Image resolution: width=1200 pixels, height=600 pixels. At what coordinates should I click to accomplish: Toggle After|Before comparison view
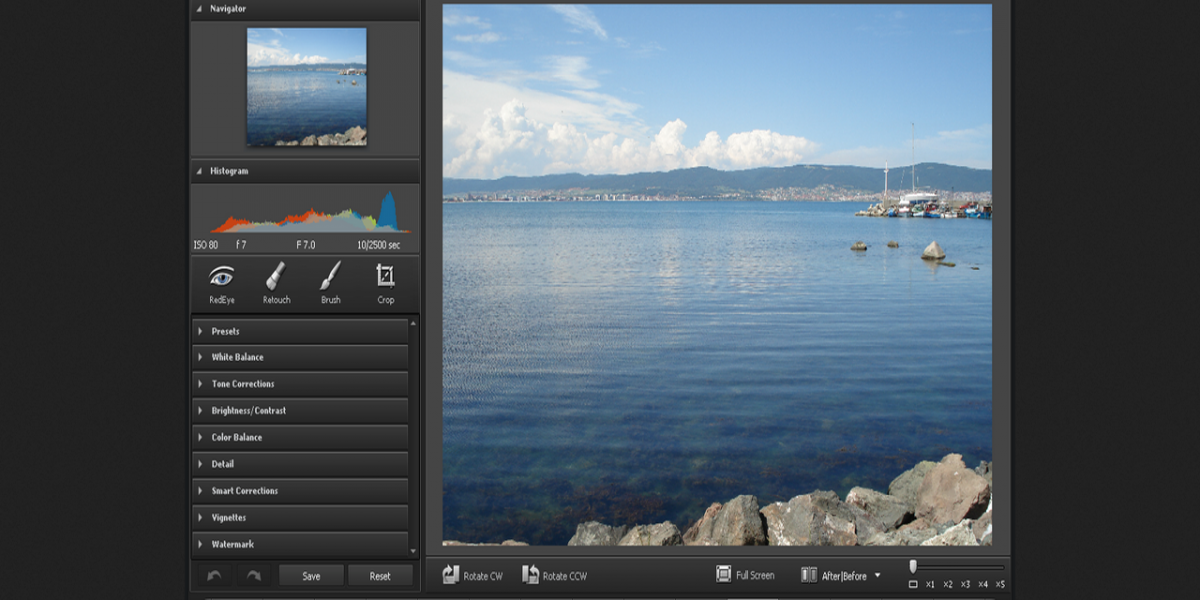834,575
